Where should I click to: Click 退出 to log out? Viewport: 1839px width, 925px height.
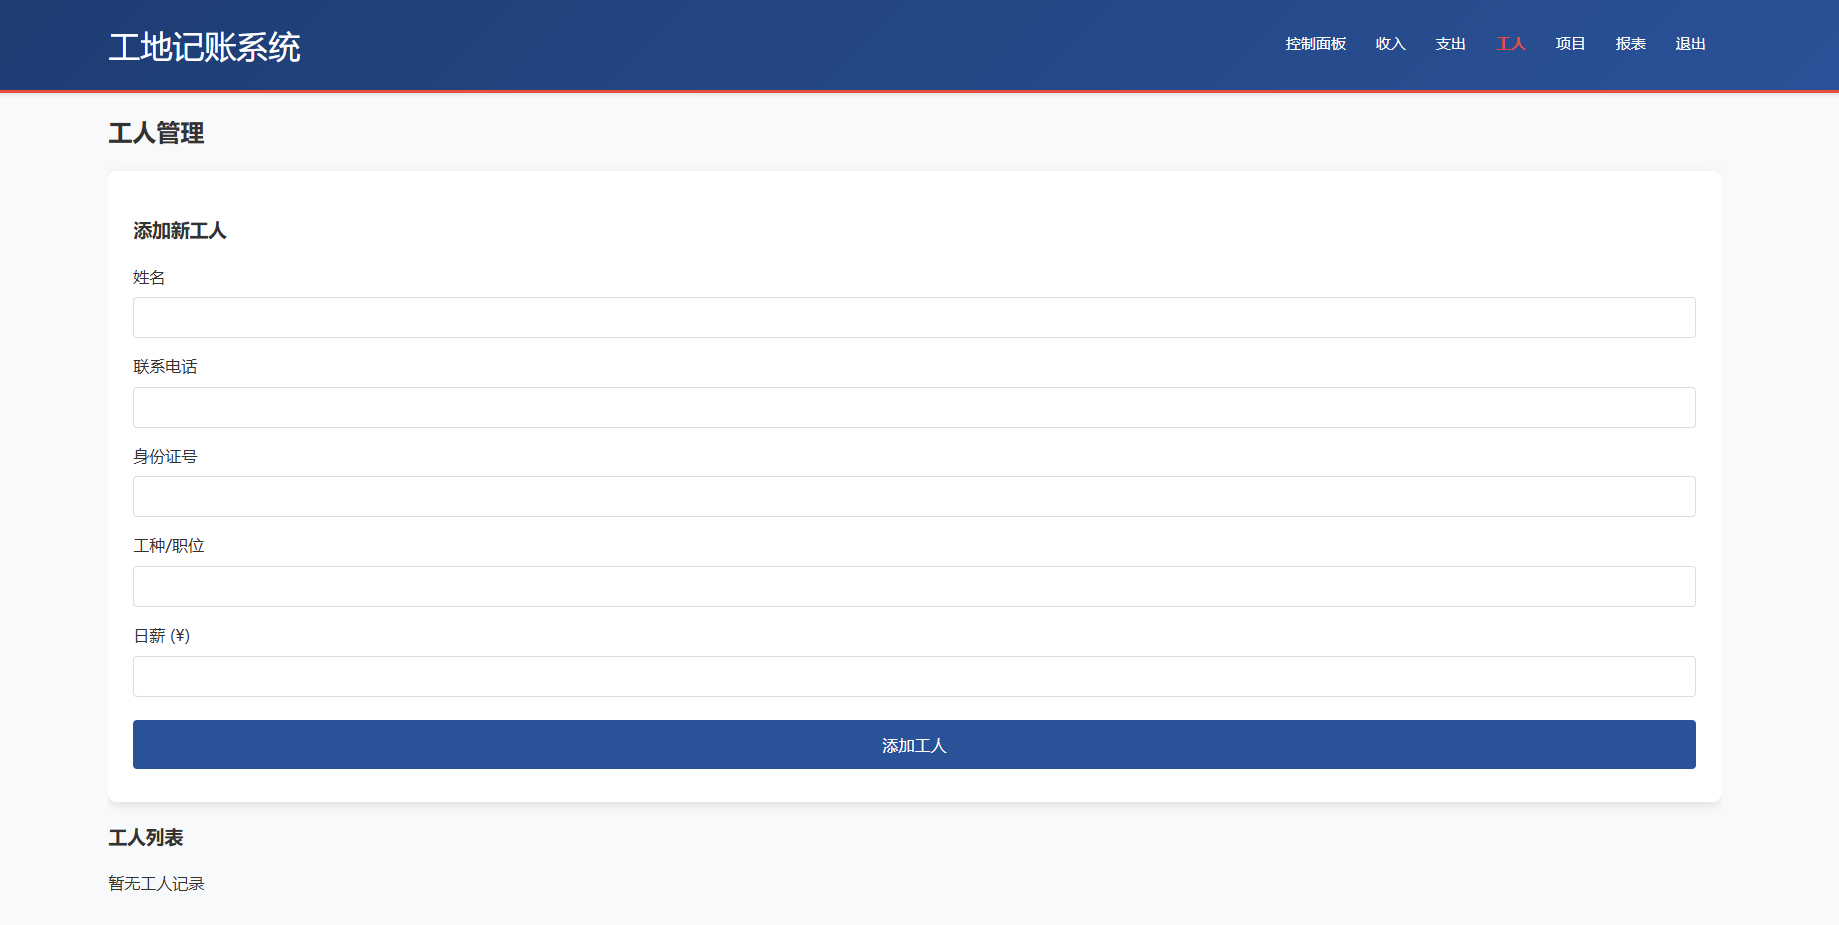(x=1690, y=44)
